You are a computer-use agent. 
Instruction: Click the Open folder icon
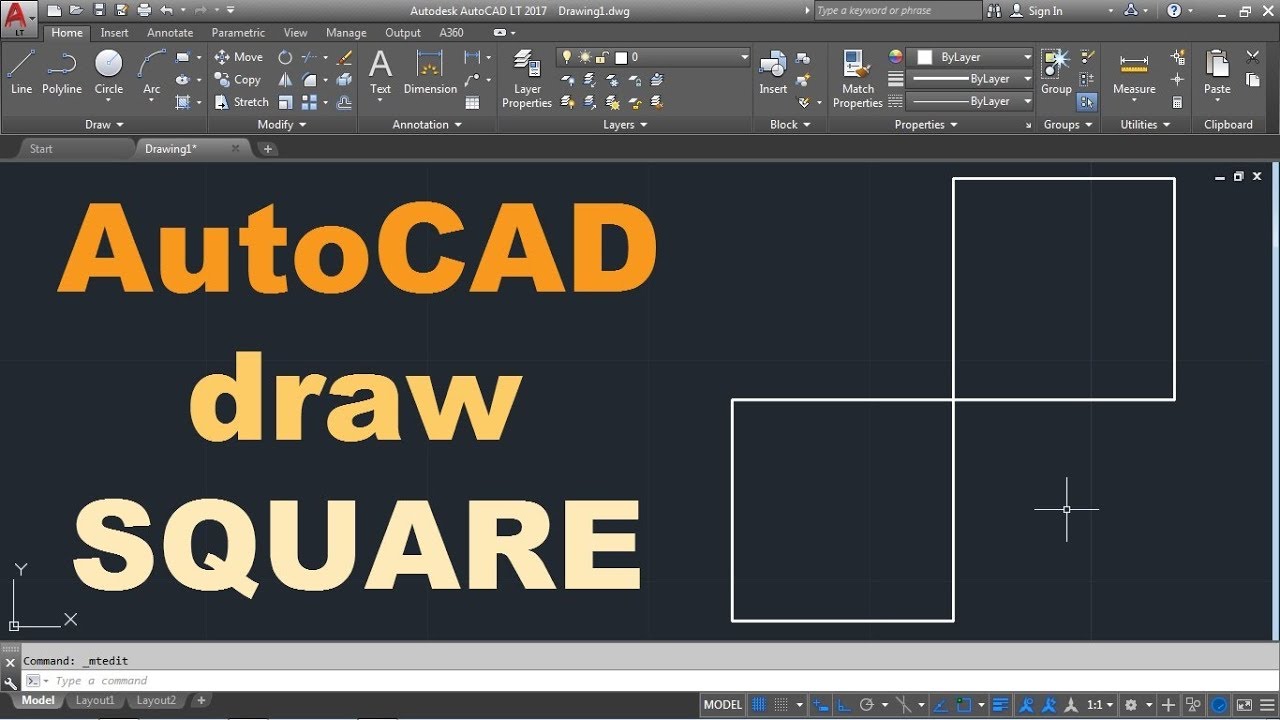pos(76,10)
